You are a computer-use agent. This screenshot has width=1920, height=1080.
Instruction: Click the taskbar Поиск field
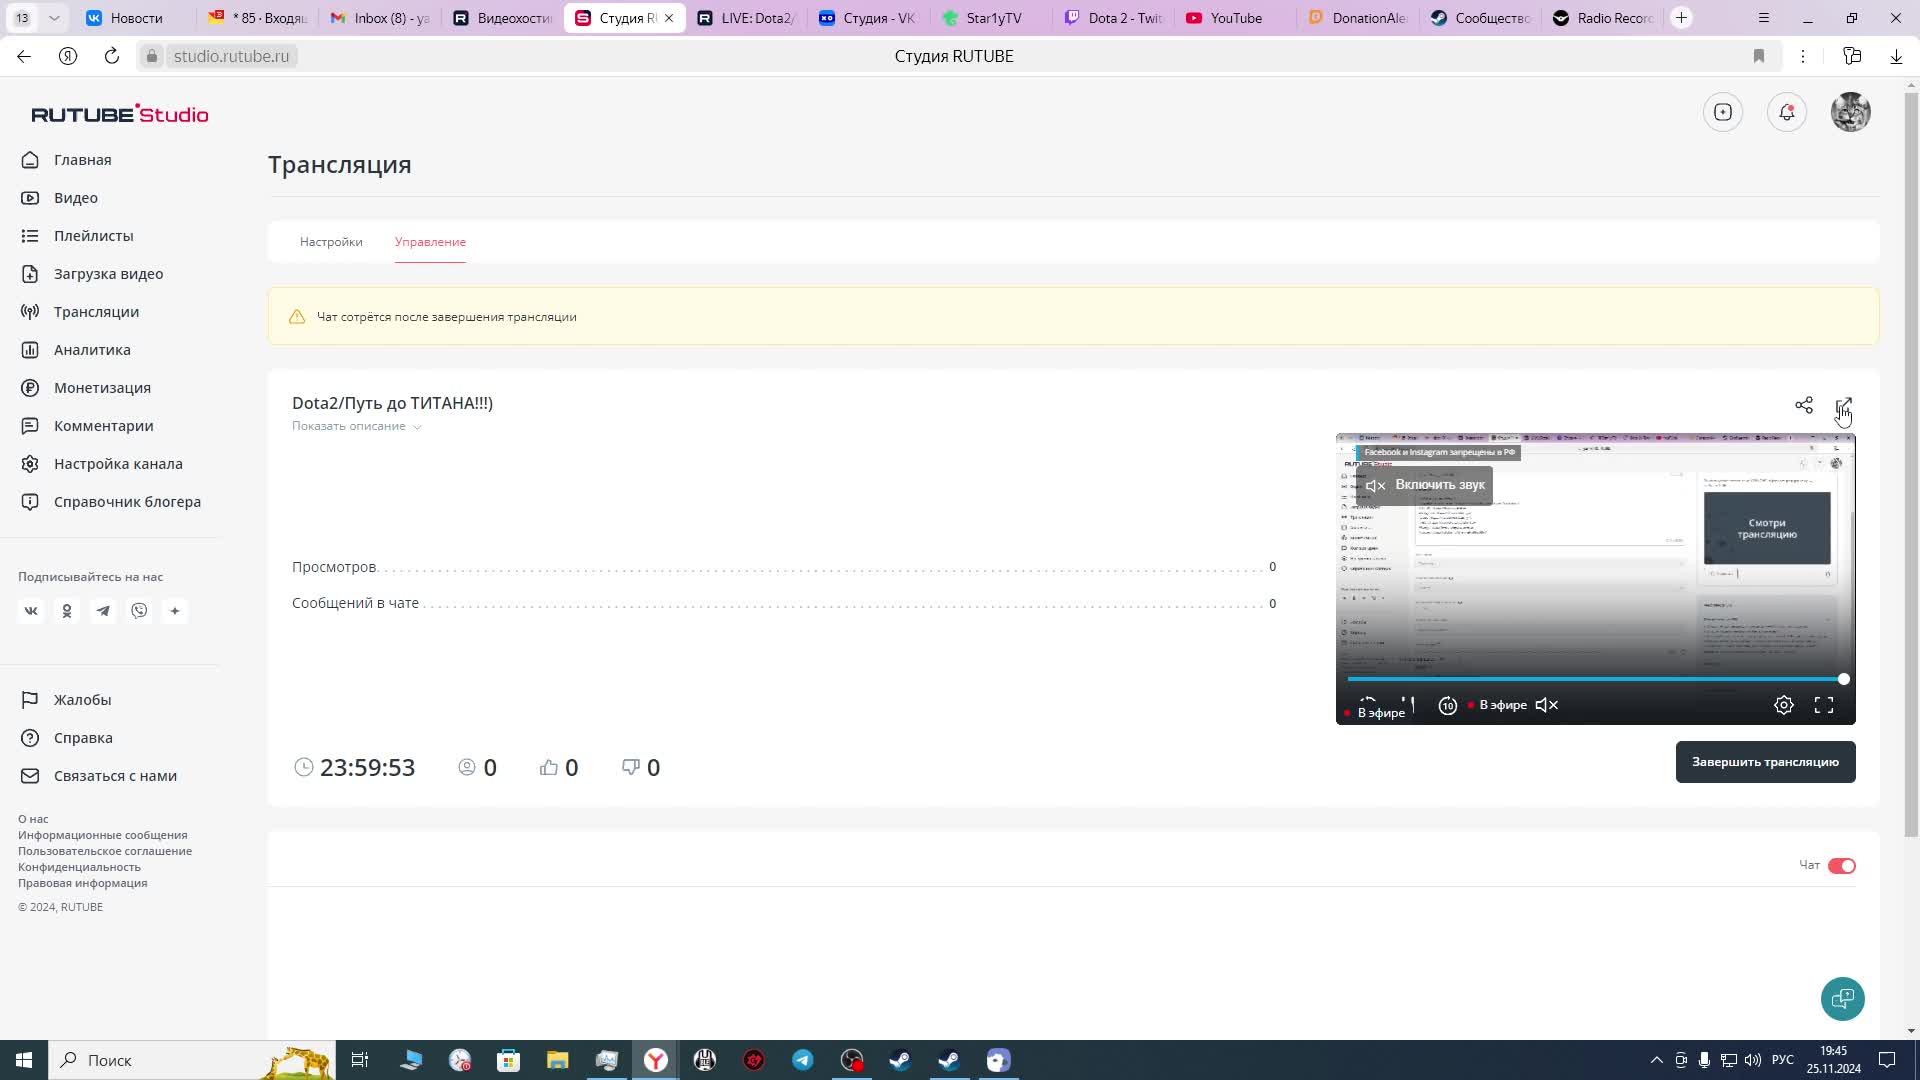click(x=190, y=1060)
